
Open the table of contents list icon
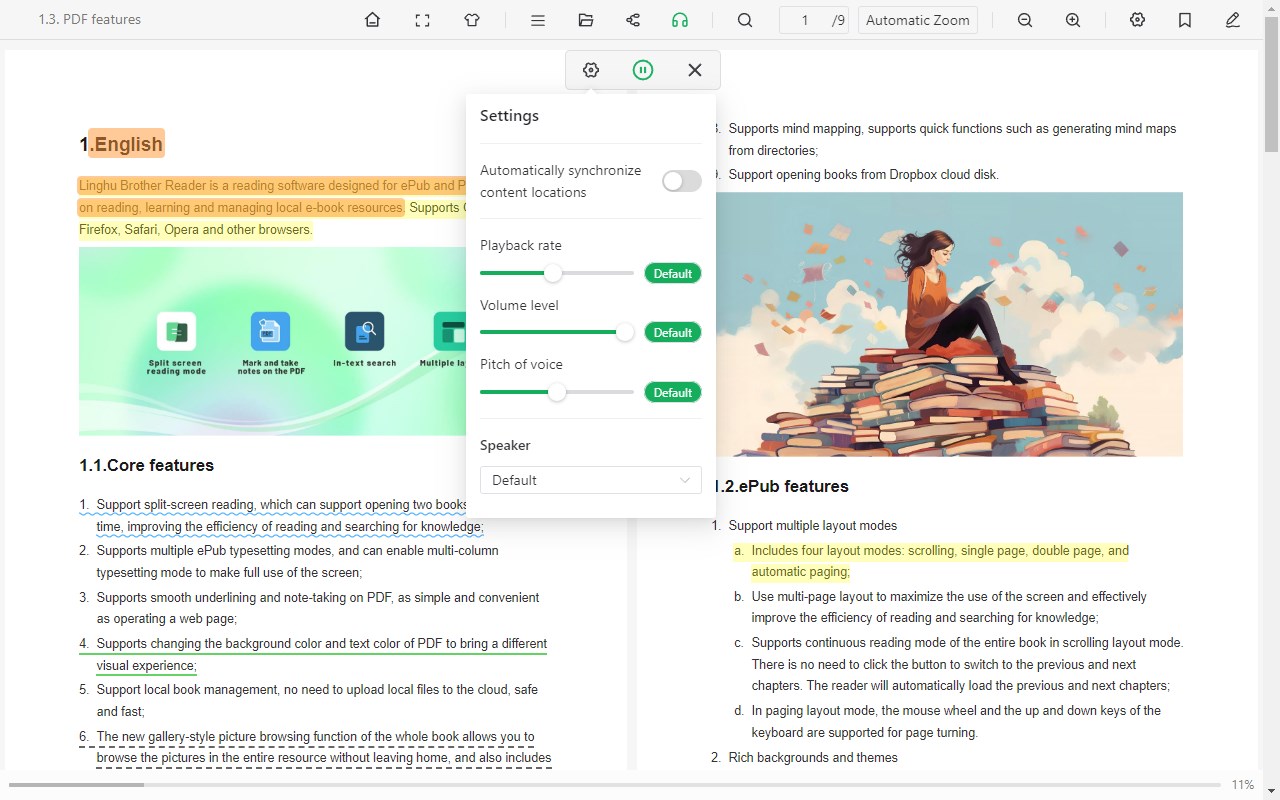point(538,20)
